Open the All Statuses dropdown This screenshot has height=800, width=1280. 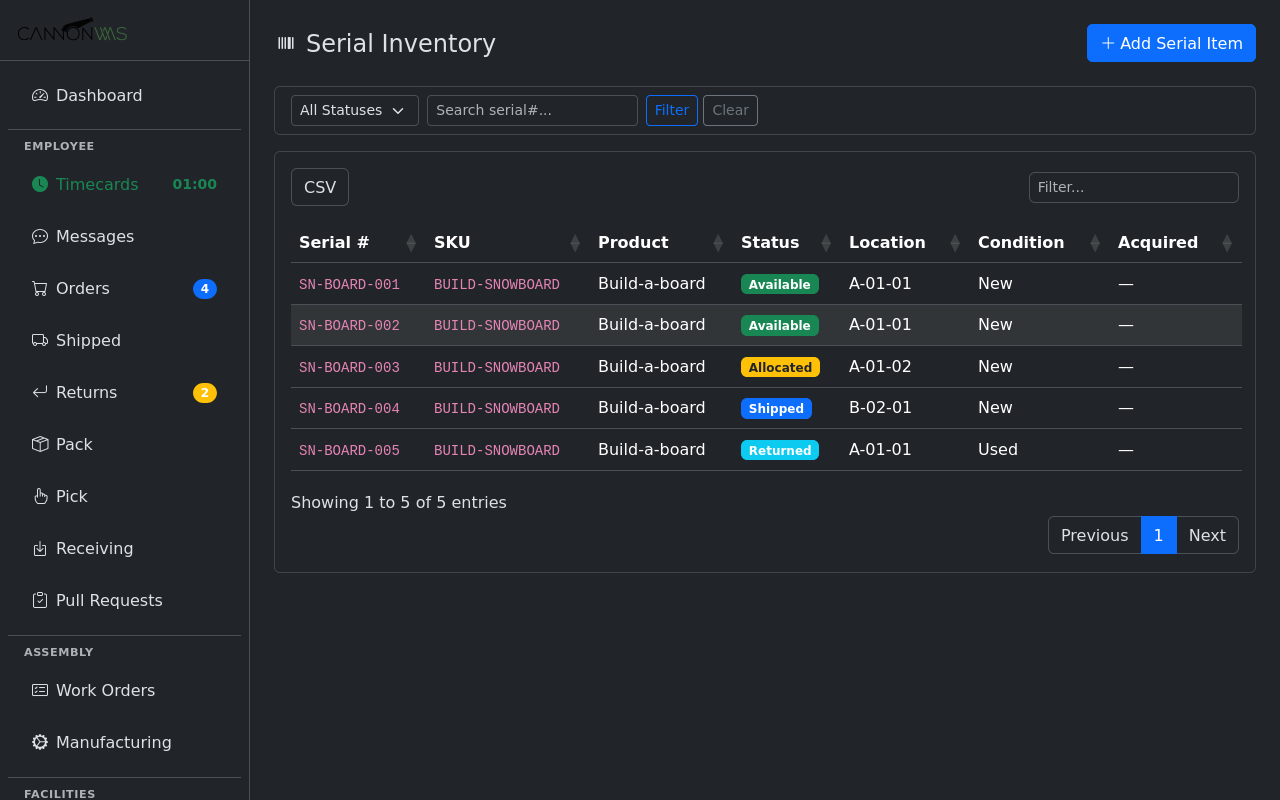tap(354, 110)
